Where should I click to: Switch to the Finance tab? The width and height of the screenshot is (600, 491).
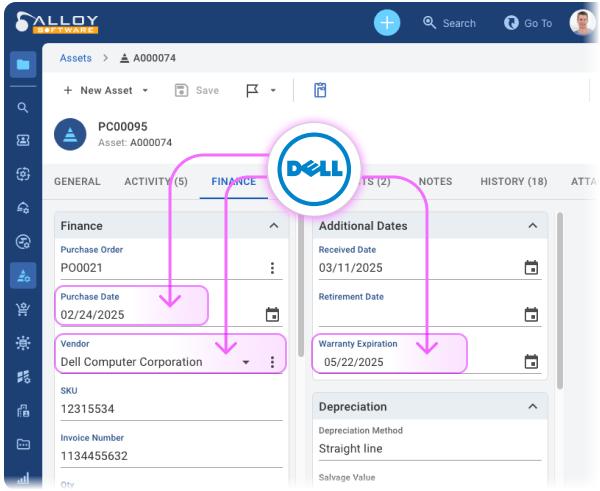(234, 181)
